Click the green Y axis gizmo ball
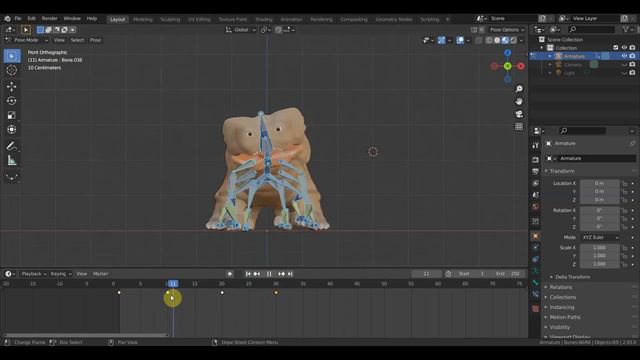640x360 pixels. point(507,66)
